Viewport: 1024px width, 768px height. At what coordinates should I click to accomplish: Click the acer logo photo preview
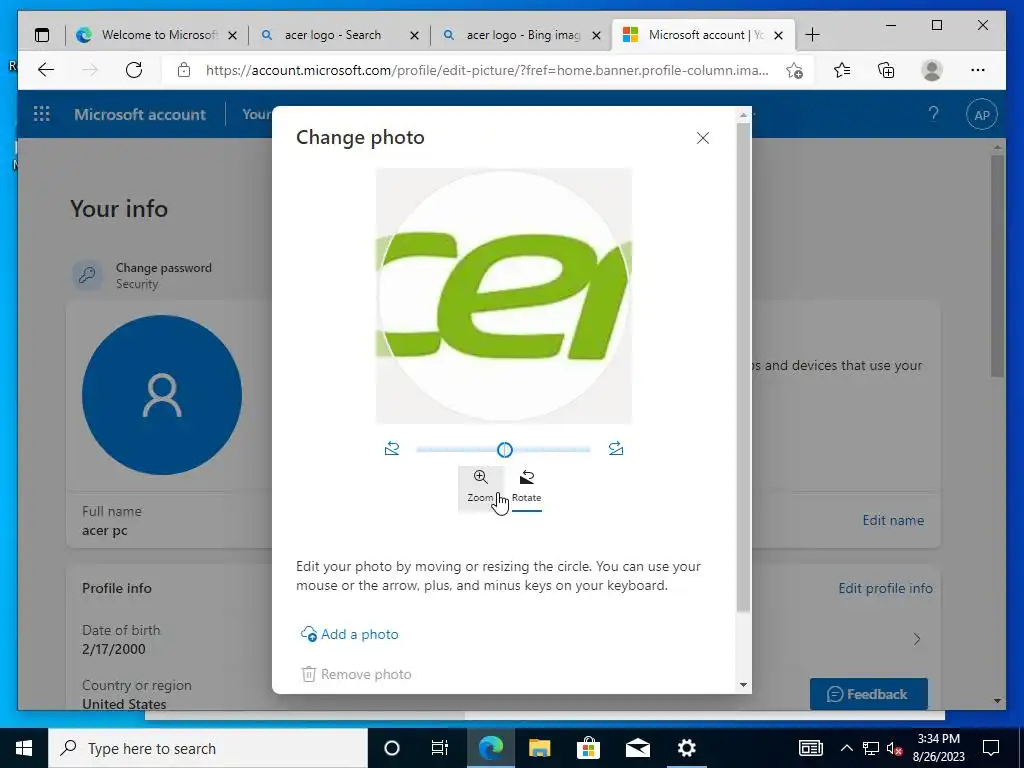pos(504,296)
